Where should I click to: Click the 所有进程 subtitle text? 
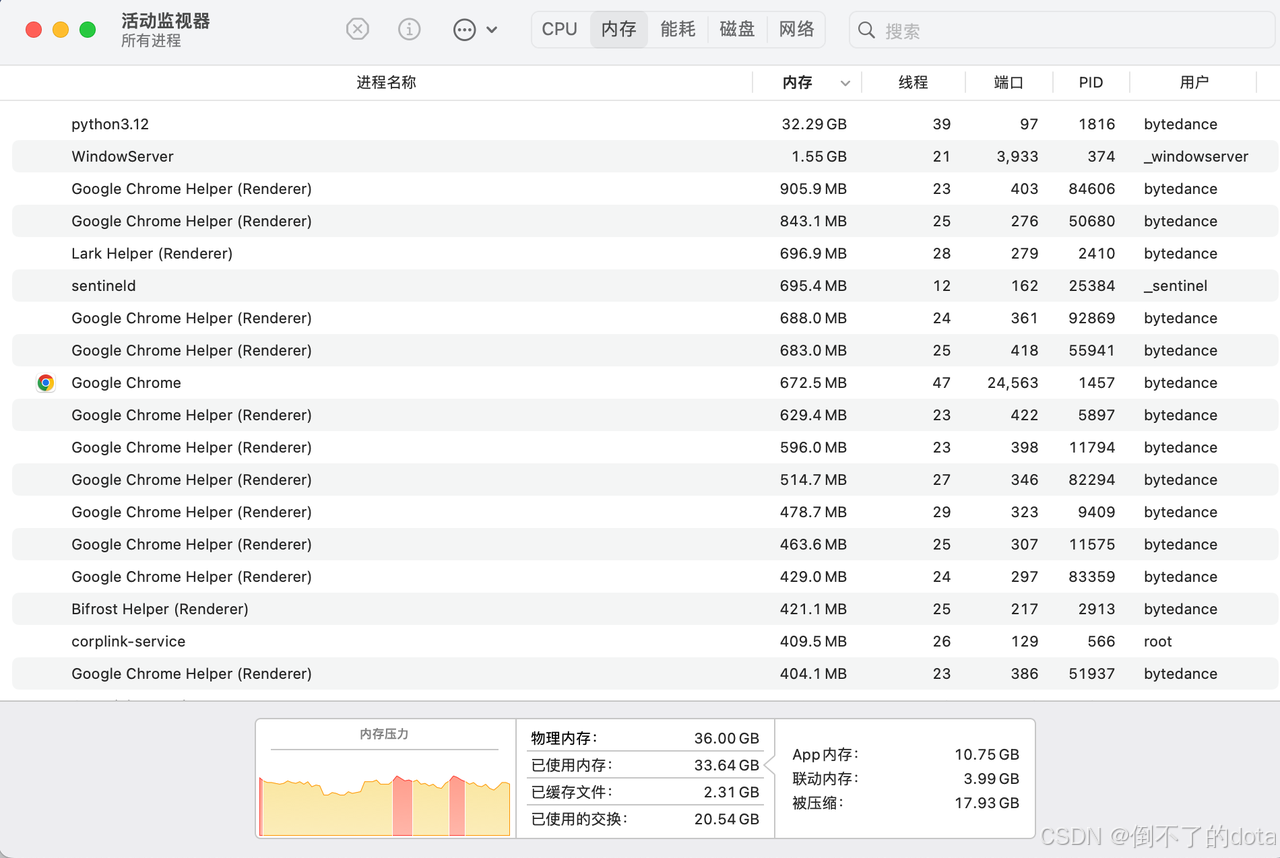(x=151, y=41)
